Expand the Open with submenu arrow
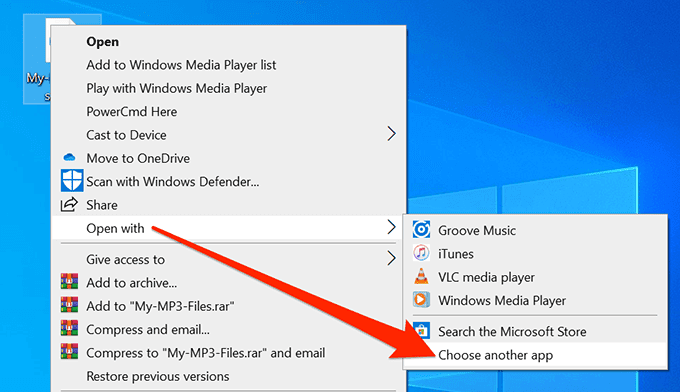 pyautogui.click(x=391, y=227)
